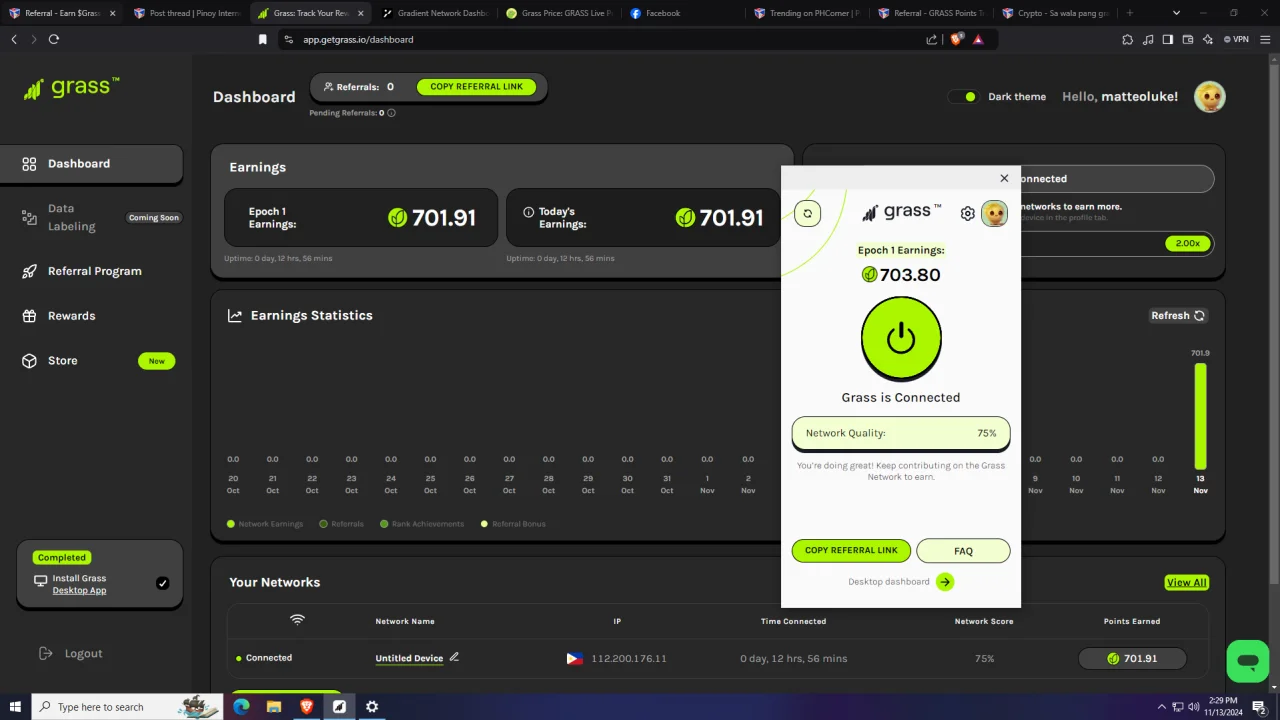Log out using the Logout link

pos(70,653)
